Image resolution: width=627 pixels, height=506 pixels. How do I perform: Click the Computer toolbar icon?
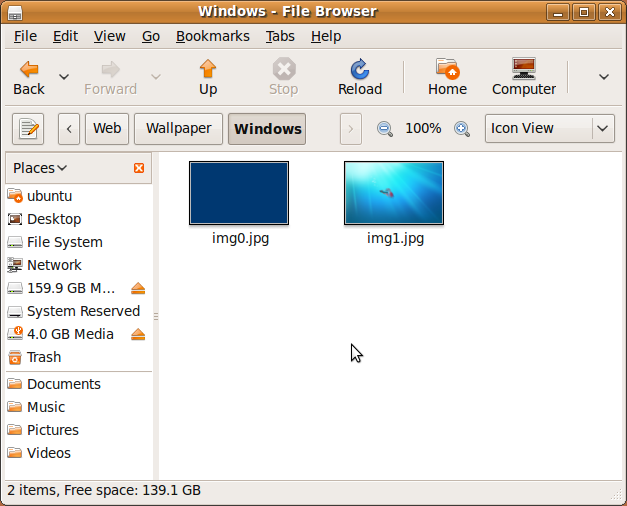point(523,69)
